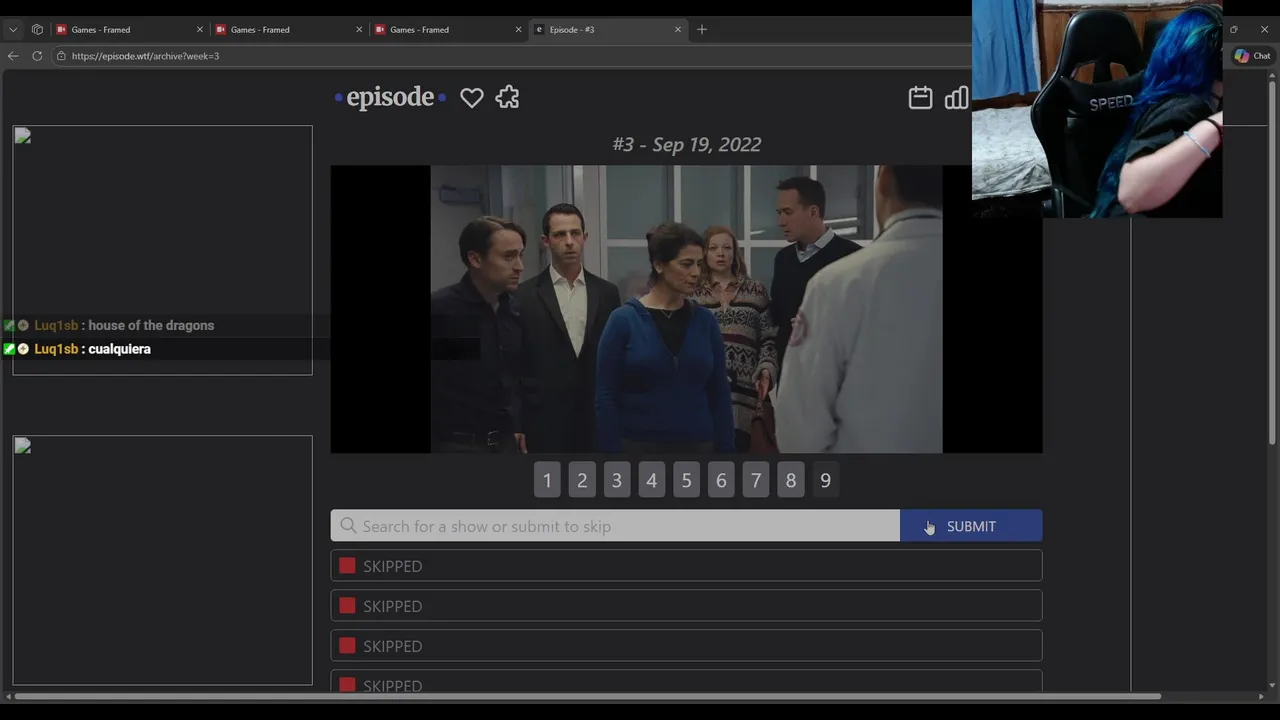The image size is (1280, 720).
Task: Close the second Games - Framed tab
Action: click(359, 29)
